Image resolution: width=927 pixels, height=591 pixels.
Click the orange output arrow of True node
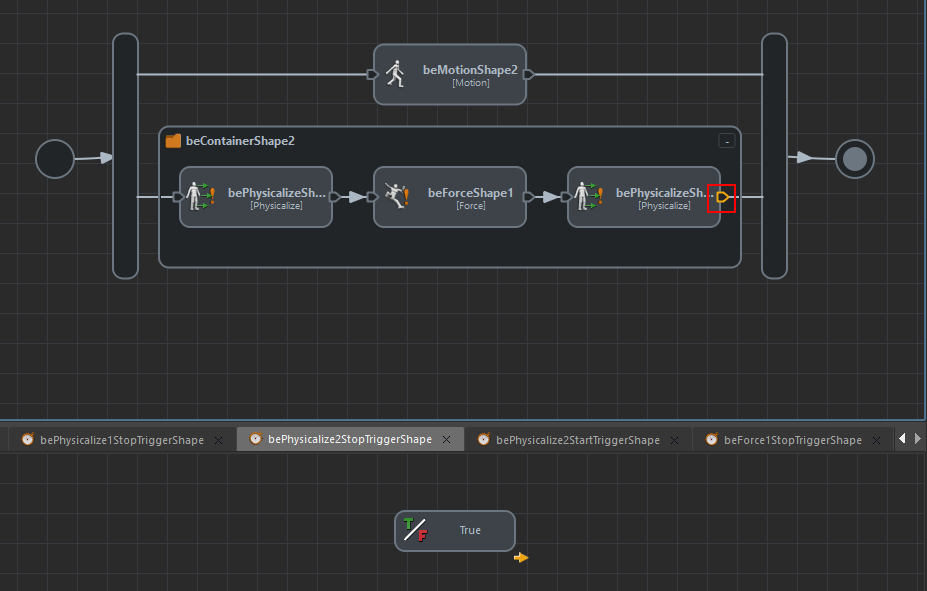point(521,557)
